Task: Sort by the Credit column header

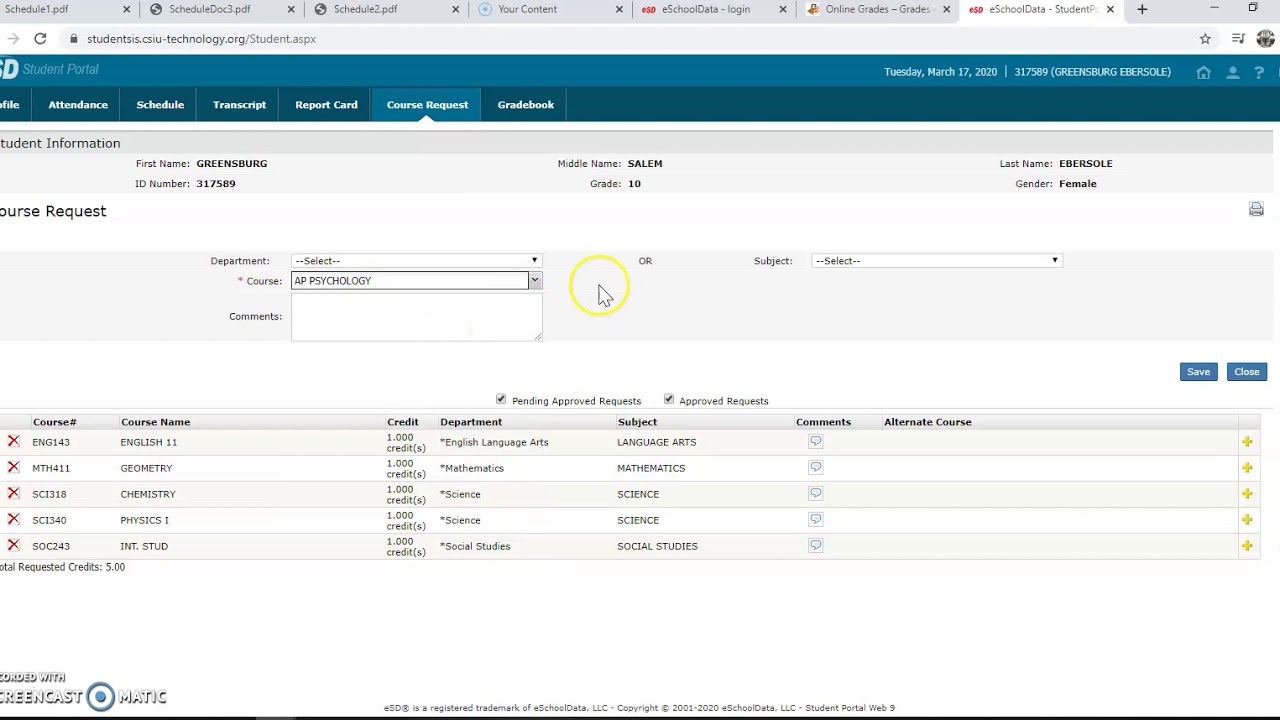Action: [403, 422]
